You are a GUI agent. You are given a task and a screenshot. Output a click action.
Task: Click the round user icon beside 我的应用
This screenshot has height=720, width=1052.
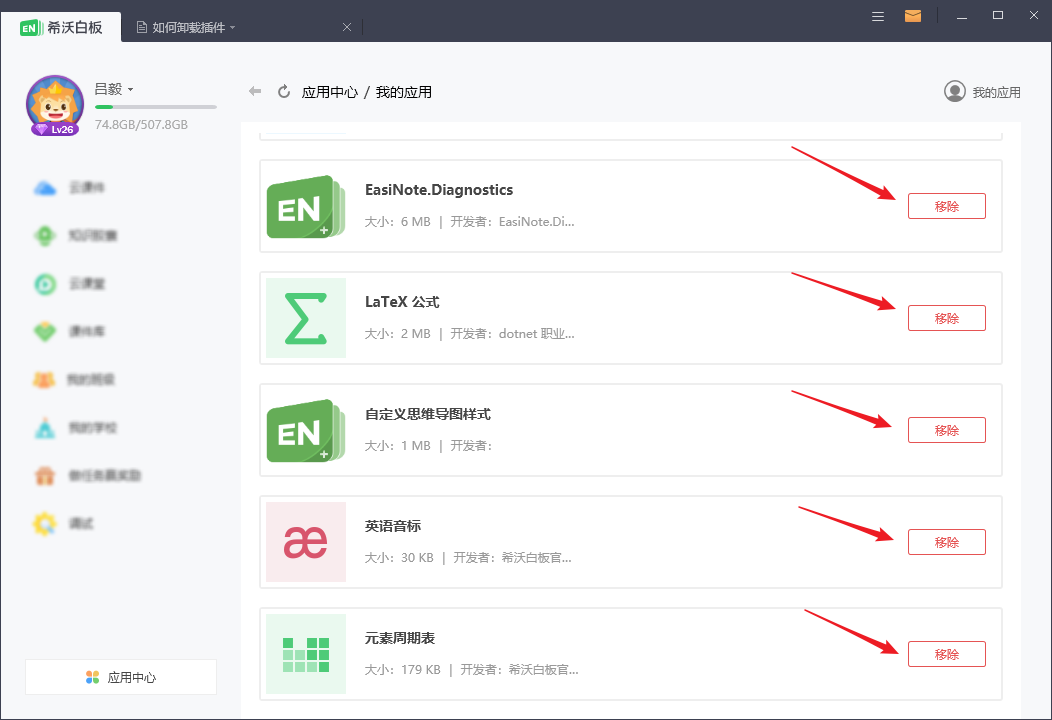955,91
